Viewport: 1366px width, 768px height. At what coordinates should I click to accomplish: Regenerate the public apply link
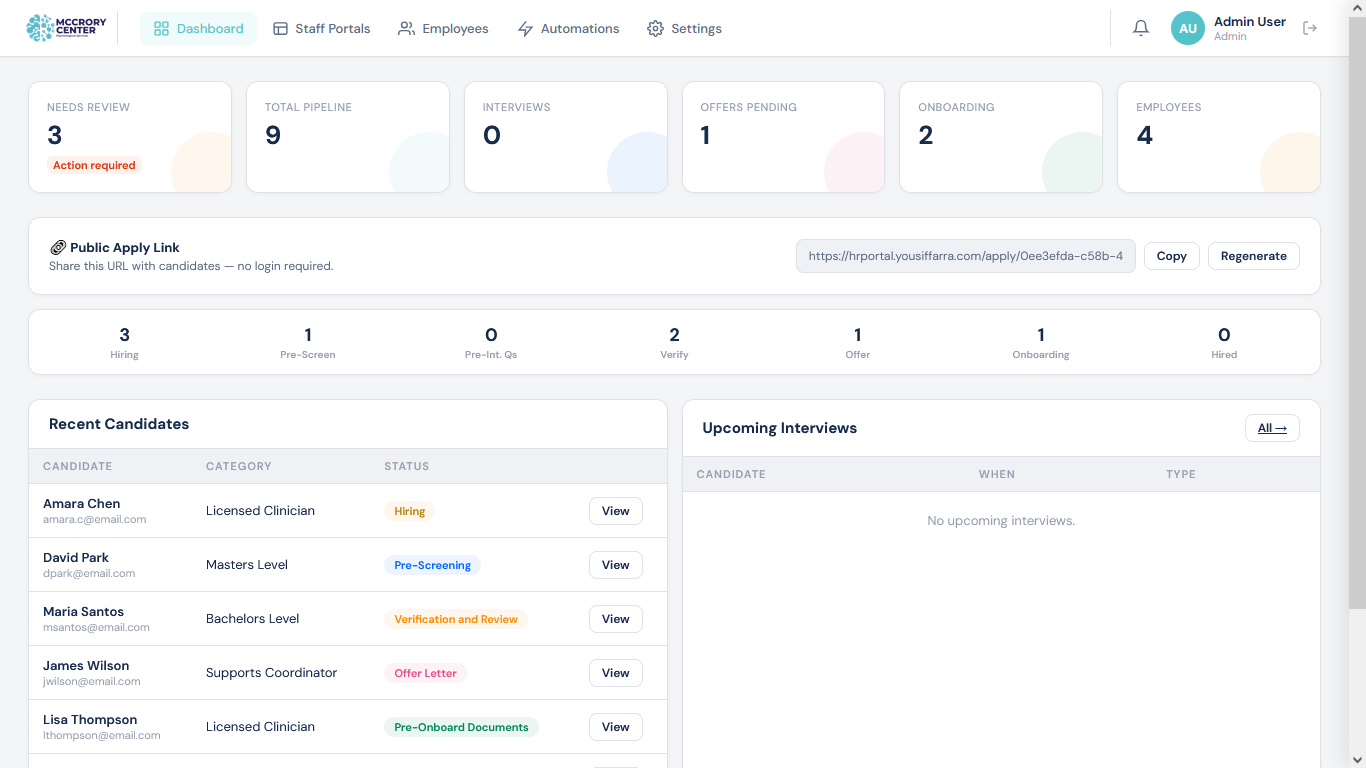point(1254,256)
